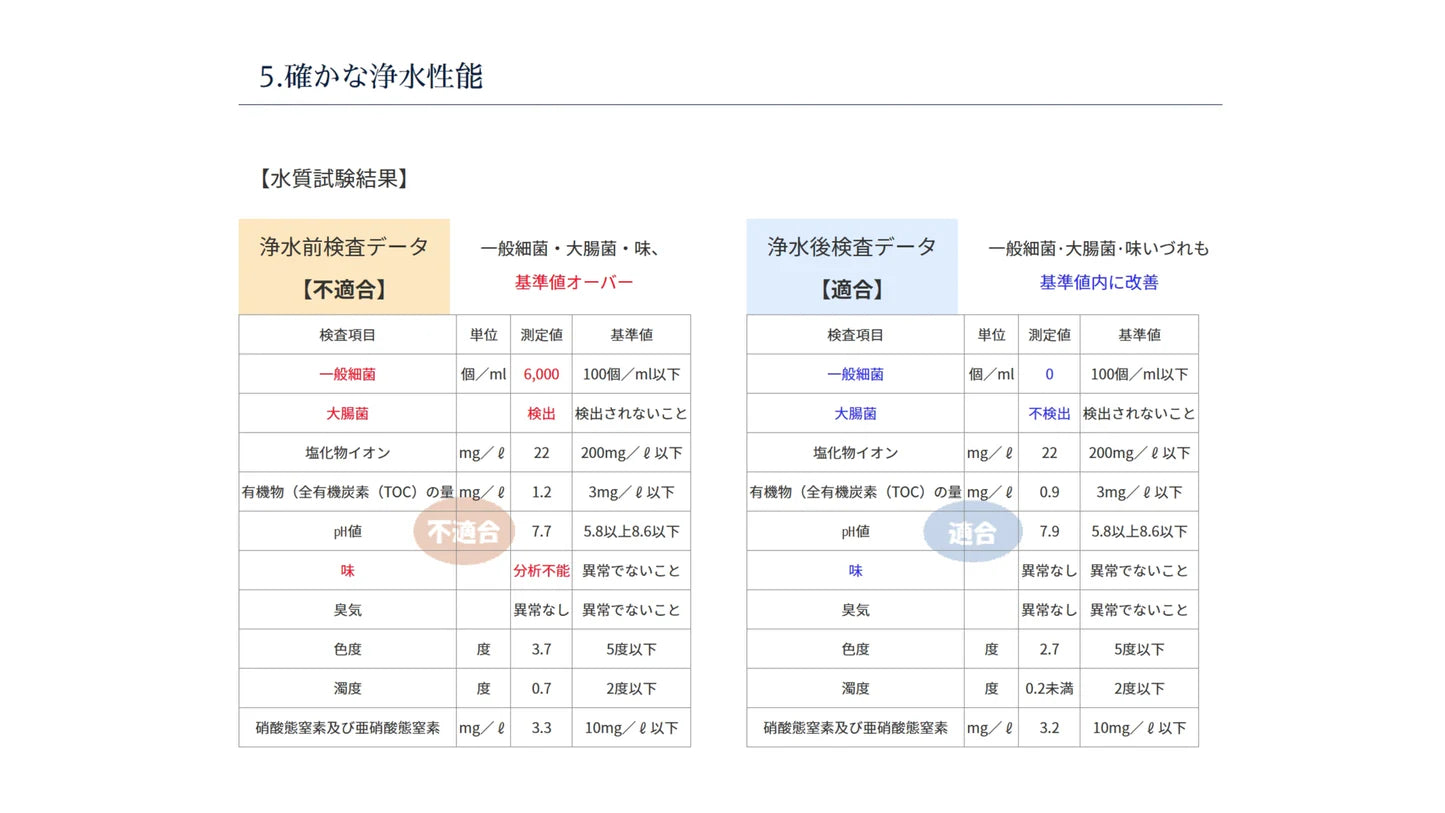Viewport: 1445px width, 813px height.
Task: Select the 0.9 TOC measurement value
Action: click(x=1049, y=492)
